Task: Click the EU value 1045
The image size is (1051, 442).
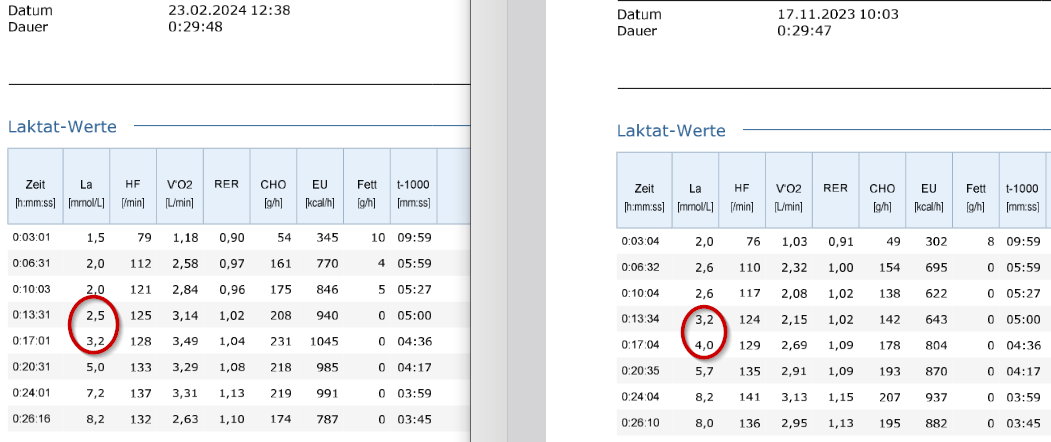Action: [322, 341]
